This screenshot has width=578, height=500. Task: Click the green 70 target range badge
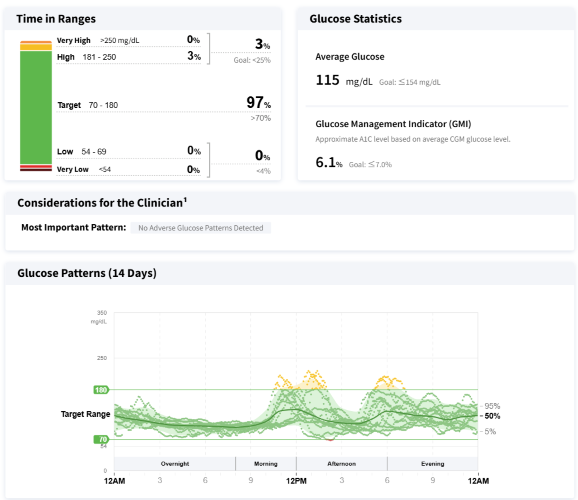pyautogui.click(x=101, y=439)
